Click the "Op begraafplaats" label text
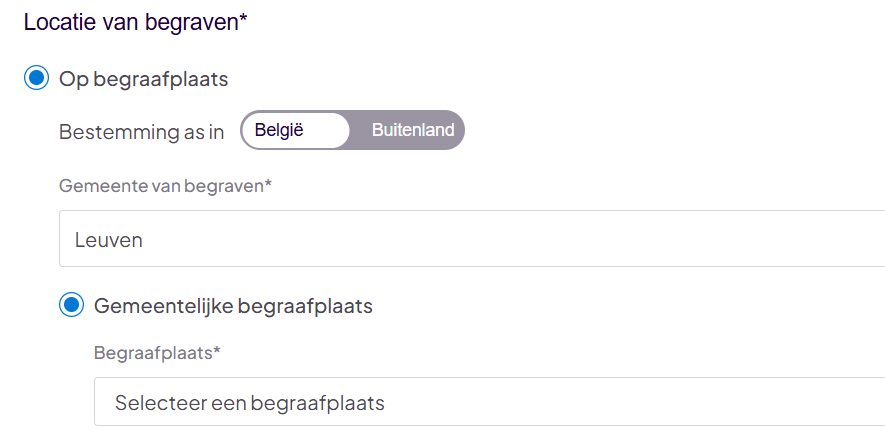Viewport: 885px width, 432px height. pyautogui.click(x=143, y=79)
